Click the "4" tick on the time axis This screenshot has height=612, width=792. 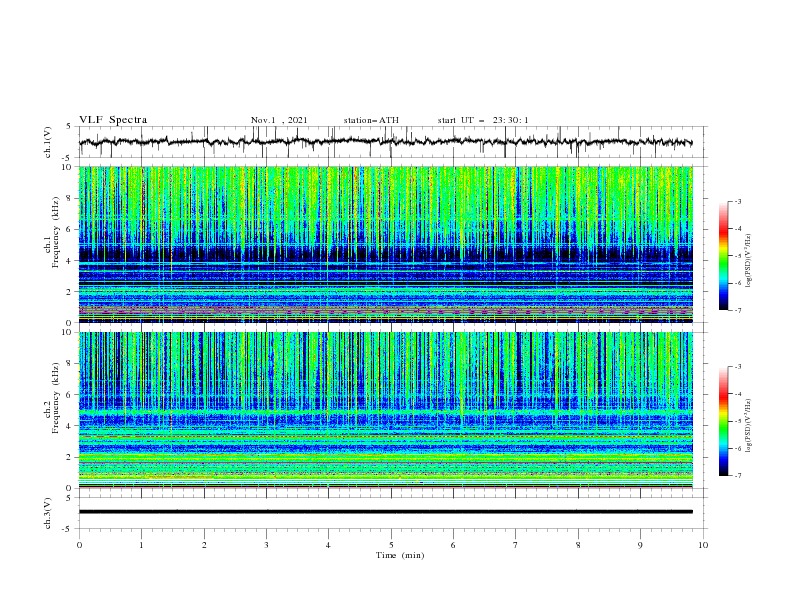pos(328,545)
